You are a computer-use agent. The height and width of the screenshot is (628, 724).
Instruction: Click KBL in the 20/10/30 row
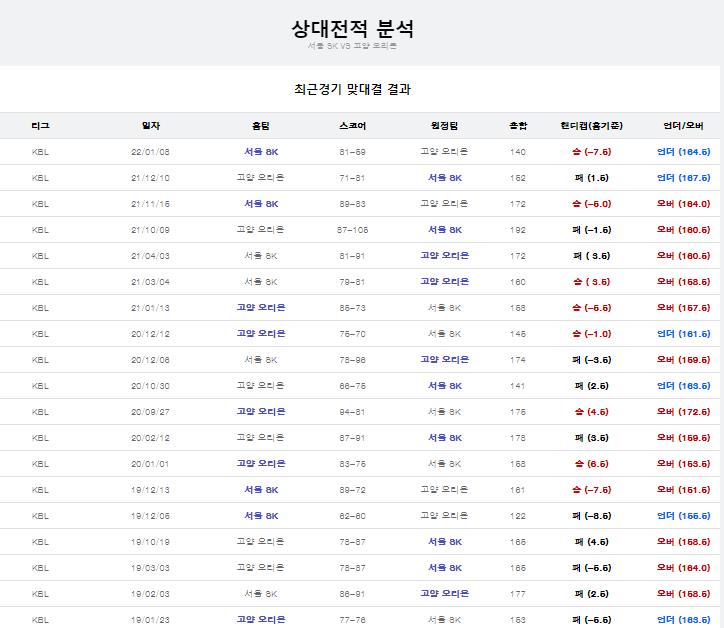(40, 386)
